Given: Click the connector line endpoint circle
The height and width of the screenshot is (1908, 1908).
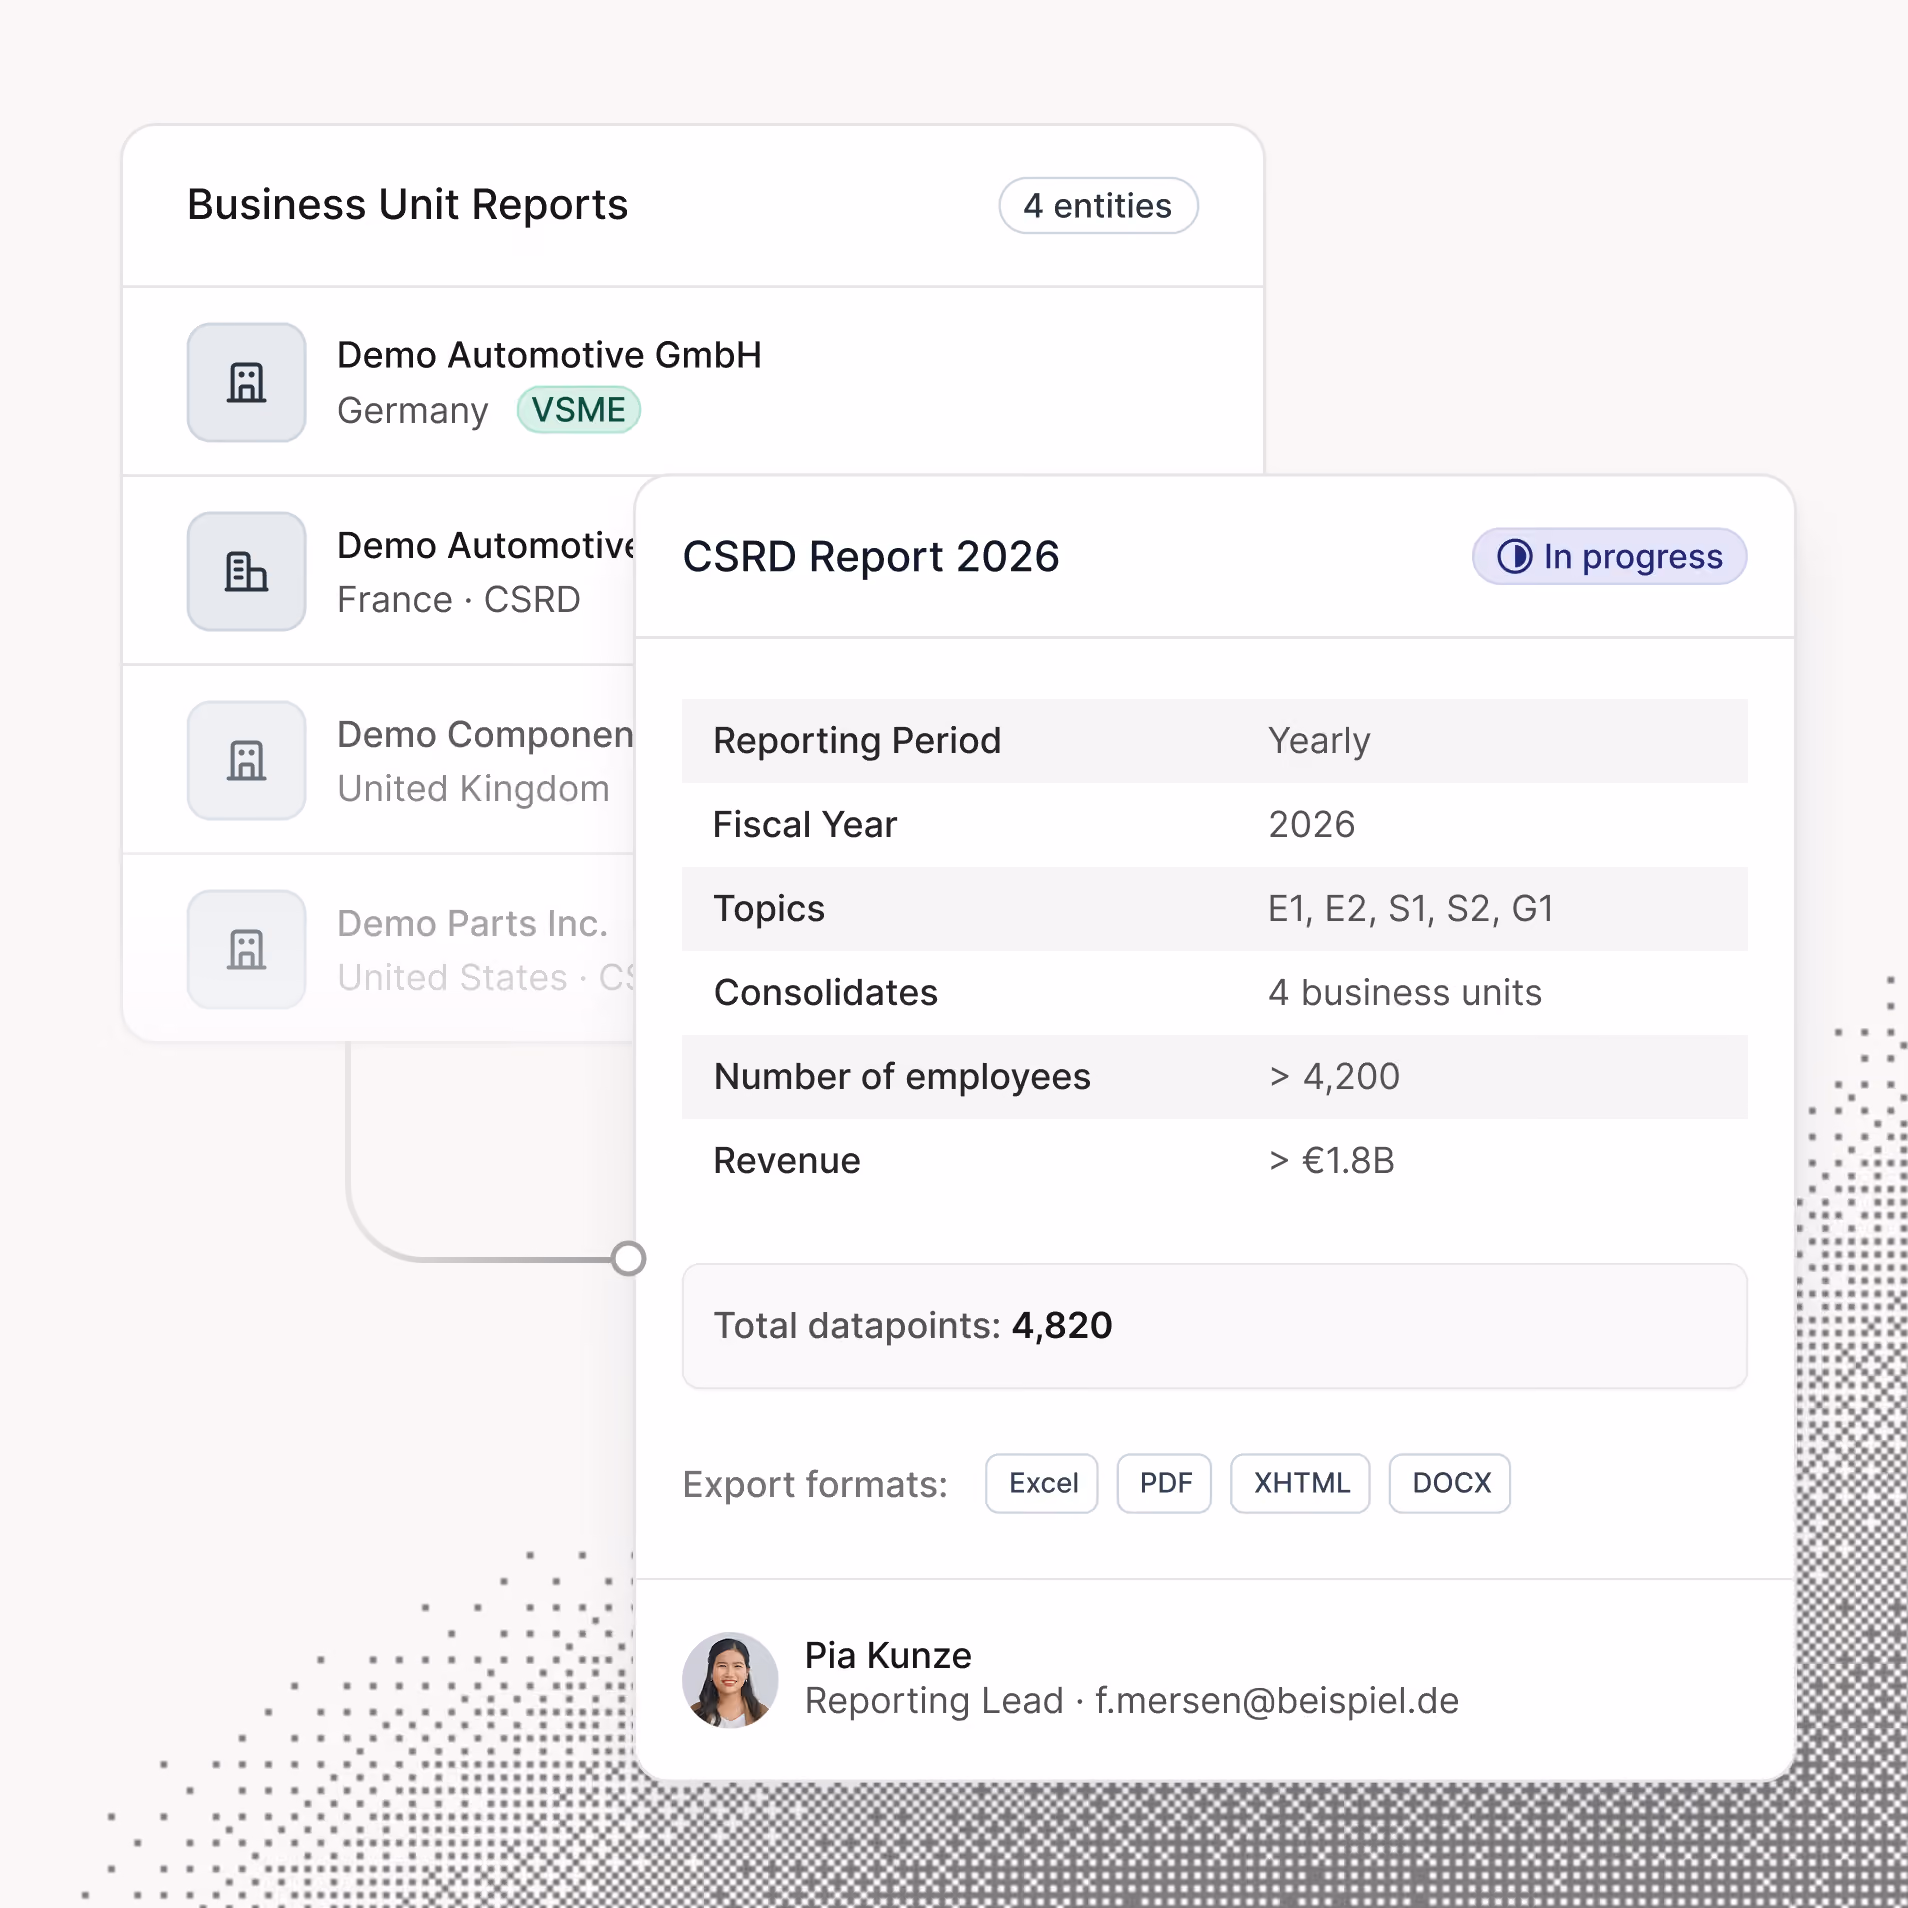Looking at the screenshot, I should click(x=628, y=1258).
